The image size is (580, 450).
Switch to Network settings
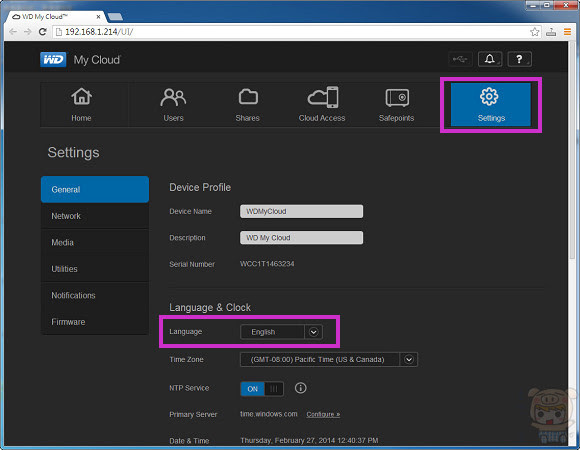click(95, 216)
